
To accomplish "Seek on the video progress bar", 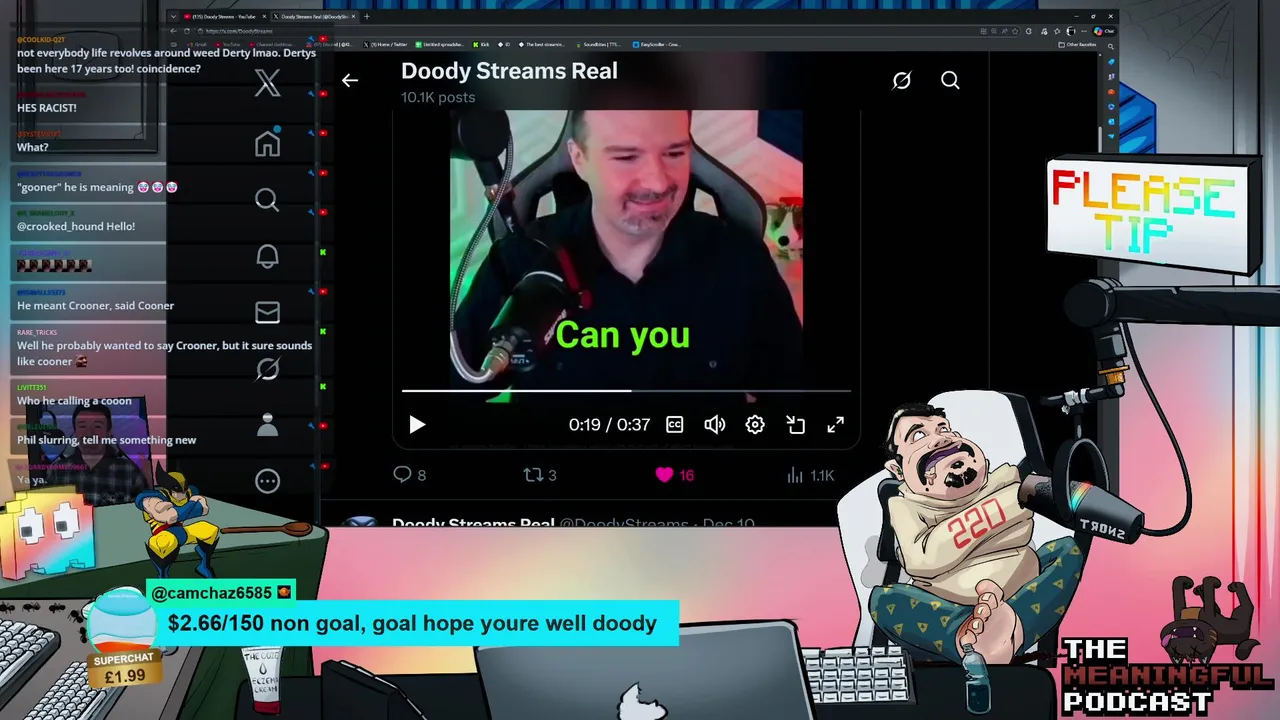I will pyautogui.click(x=626, y=391).
